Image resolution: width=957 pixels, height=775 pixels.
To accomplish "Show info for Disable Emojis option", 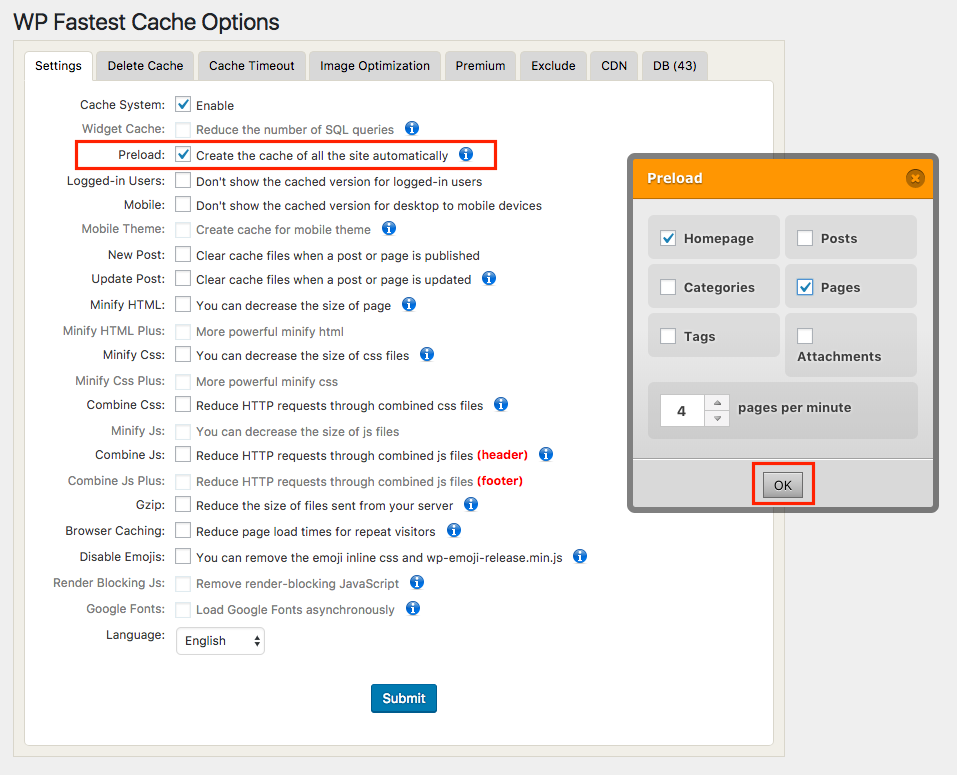I will tap(579, 556).
